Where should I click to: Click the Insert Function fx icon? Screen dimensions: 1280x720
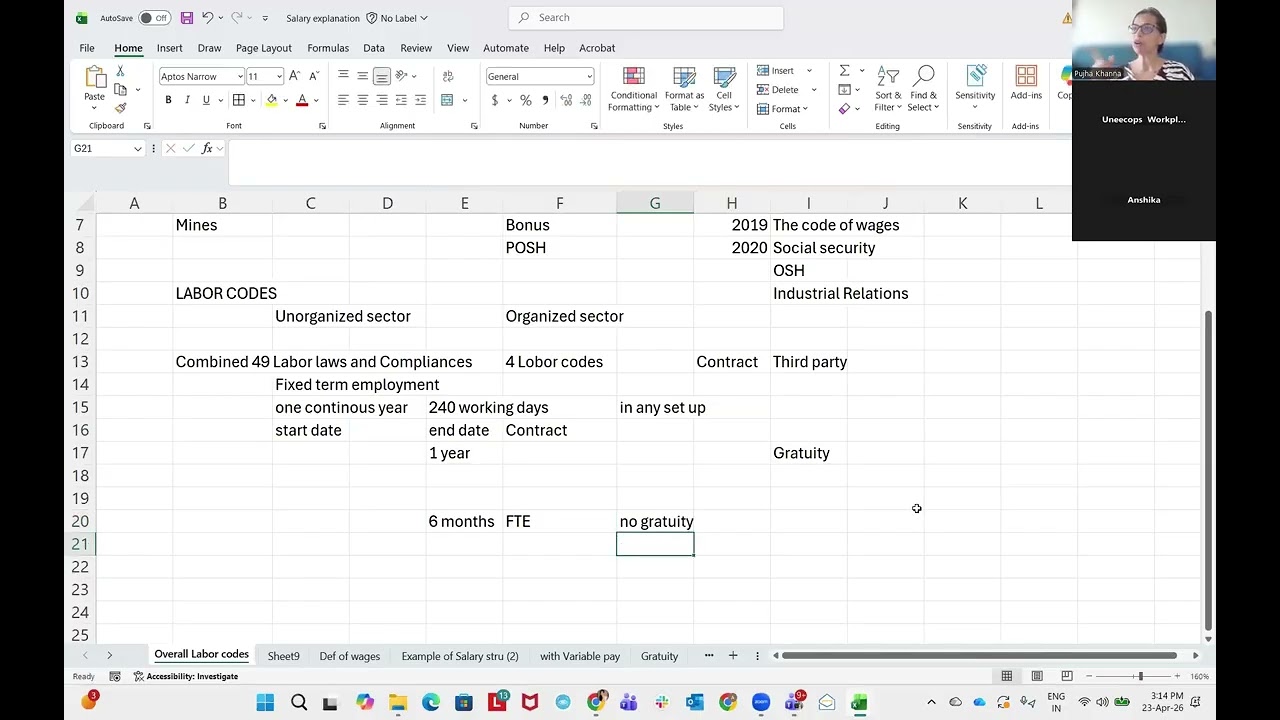pyautogui.click(x=207, y=148)
